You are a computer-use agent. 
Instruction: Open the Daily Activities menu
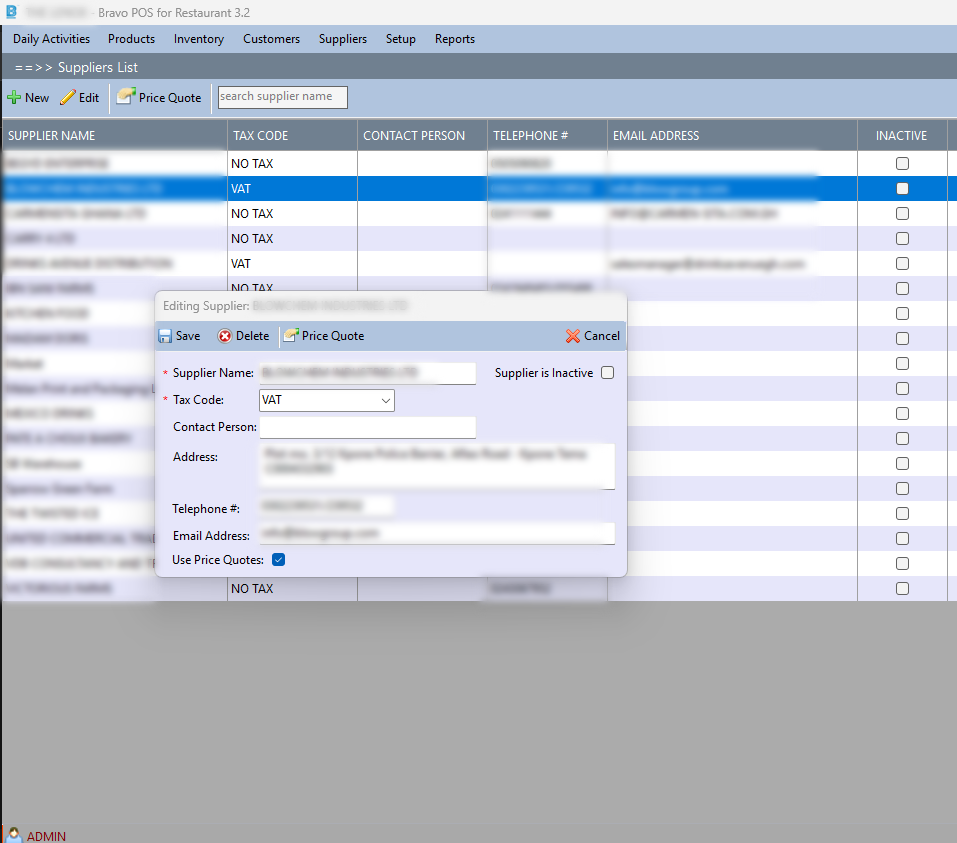[51, 39]
